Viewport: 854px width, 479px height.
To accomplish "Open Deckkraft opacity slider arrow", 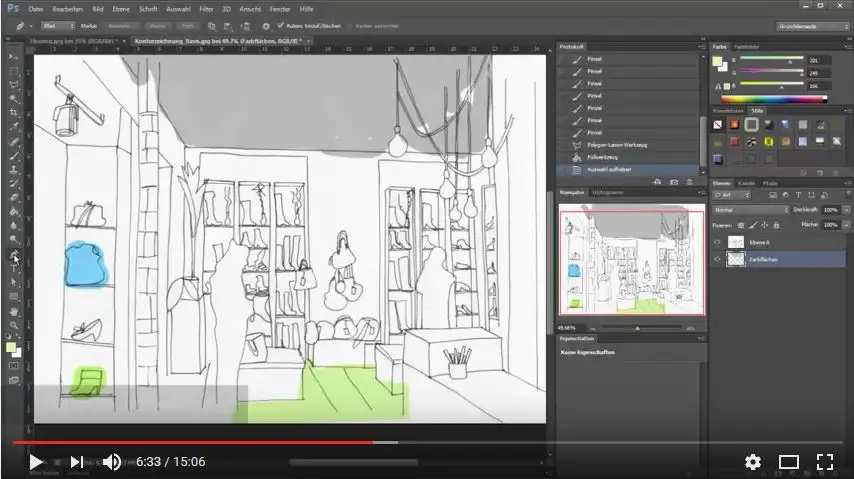I will [846, 210].
